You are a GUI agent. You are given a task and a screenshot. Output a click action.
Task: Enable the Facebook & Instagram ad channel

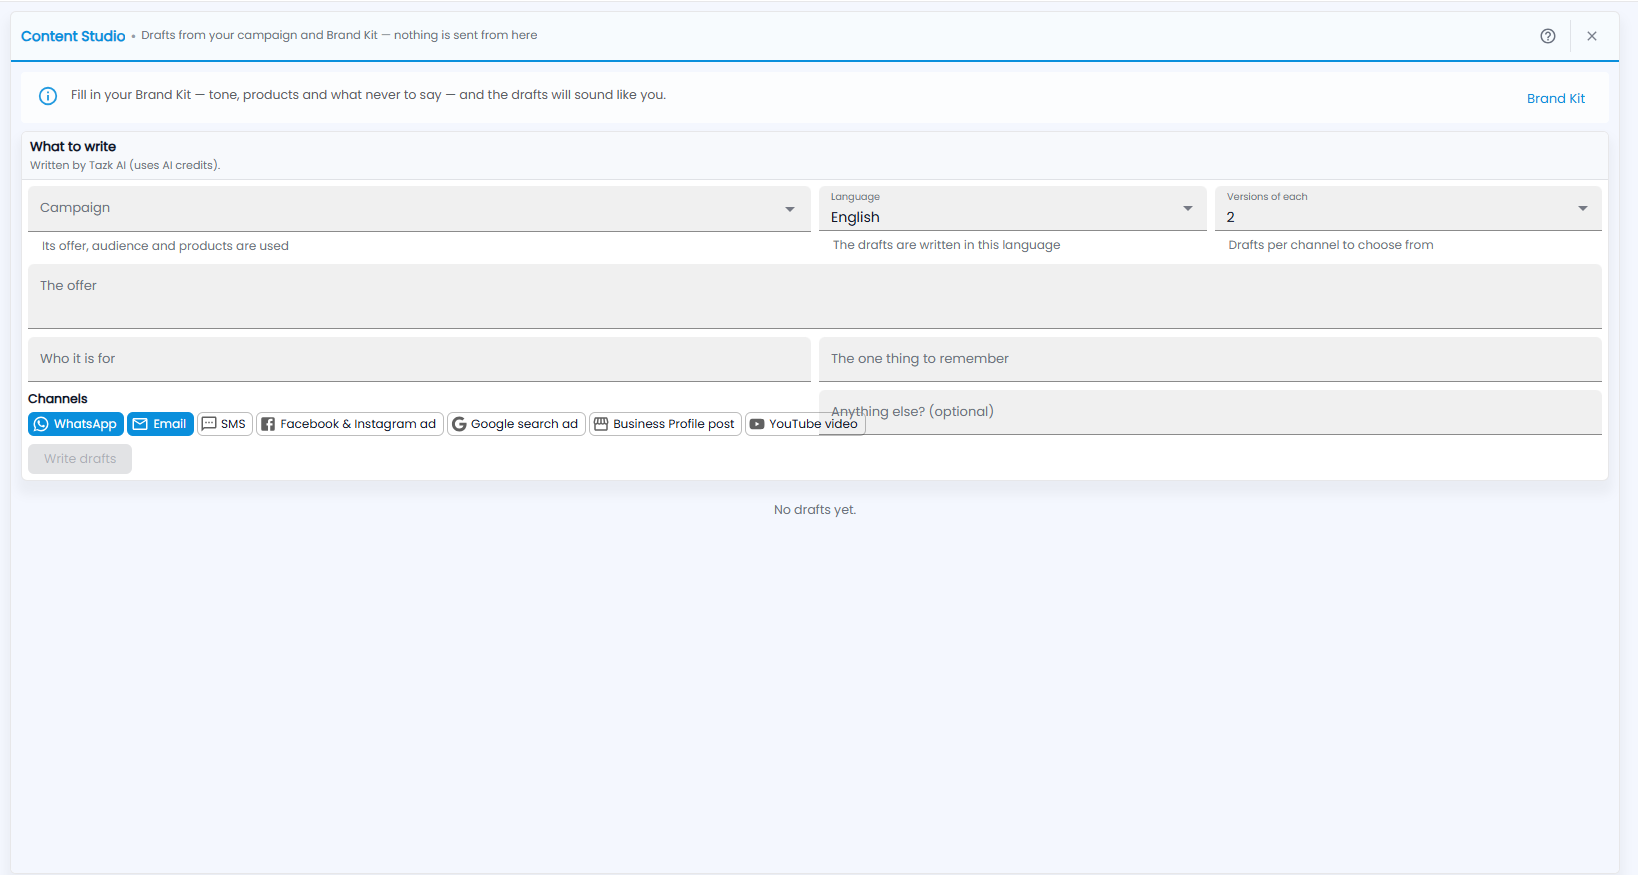(350, 424)
